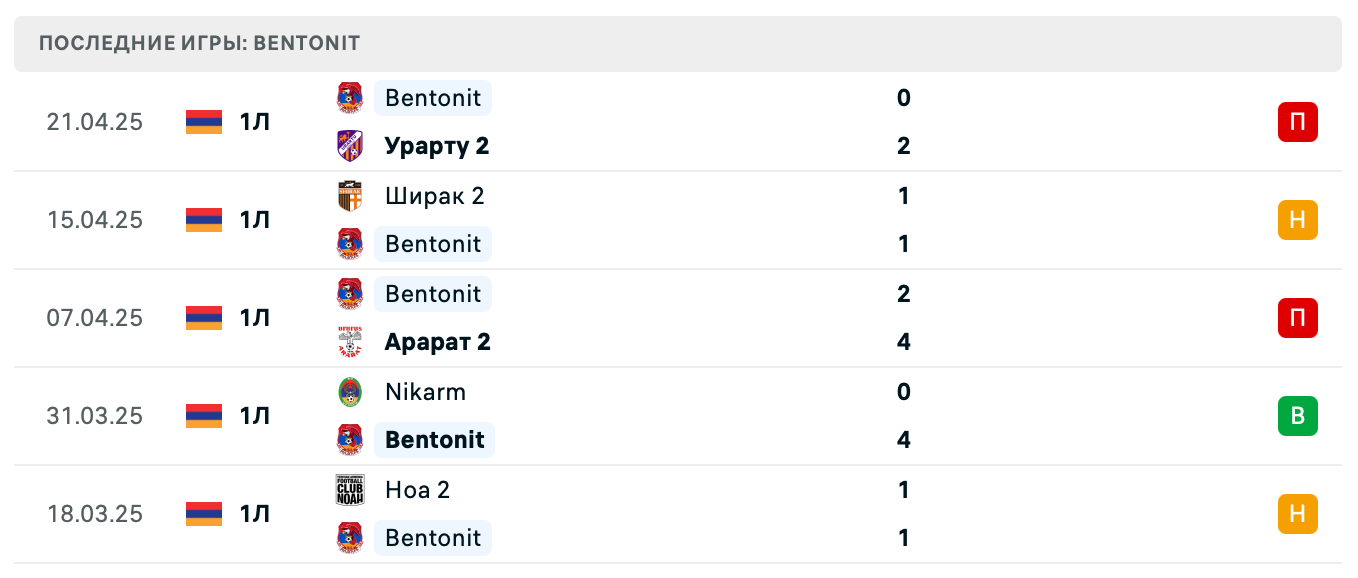Screen dimensions: 1358x578
Task: Click the Последние игры: Bentonit header
Action: click(200, 44)
